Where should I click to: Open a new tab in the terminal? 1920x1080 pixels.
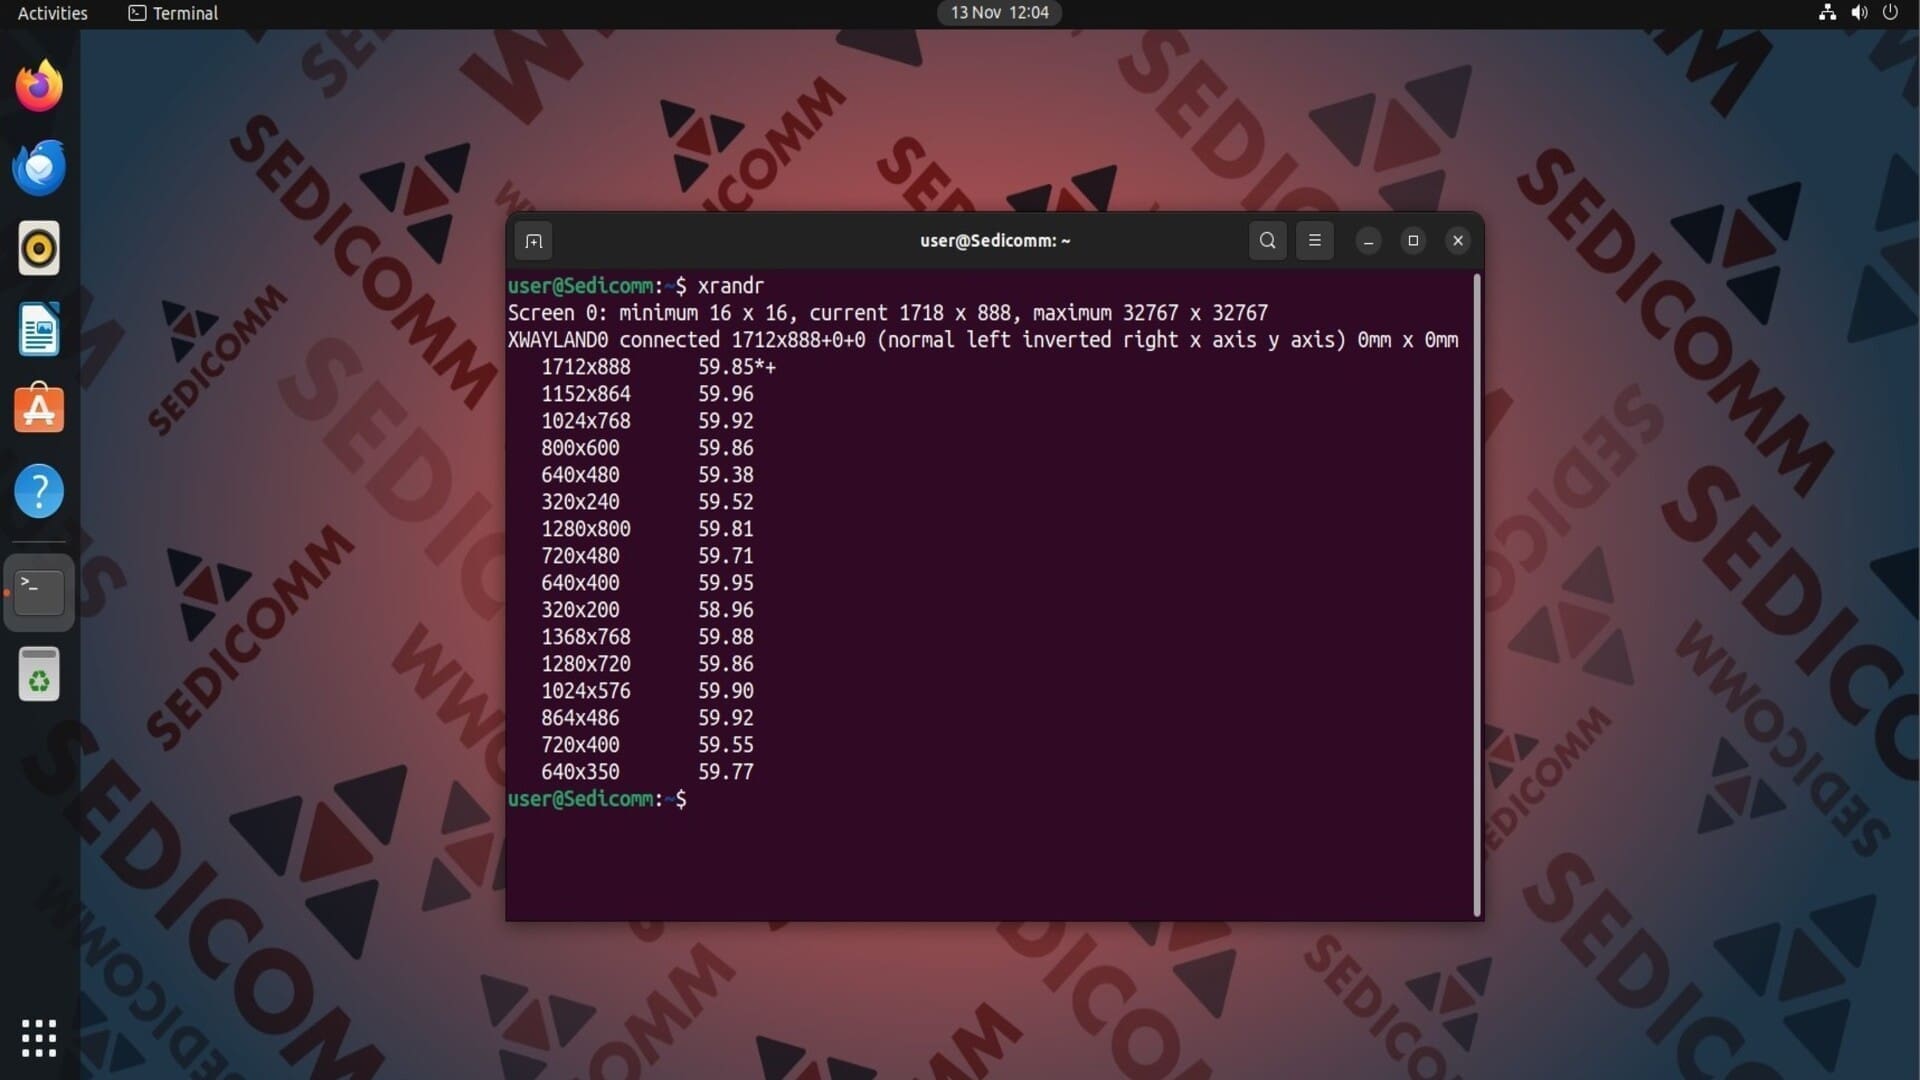(x=533, y=241)
